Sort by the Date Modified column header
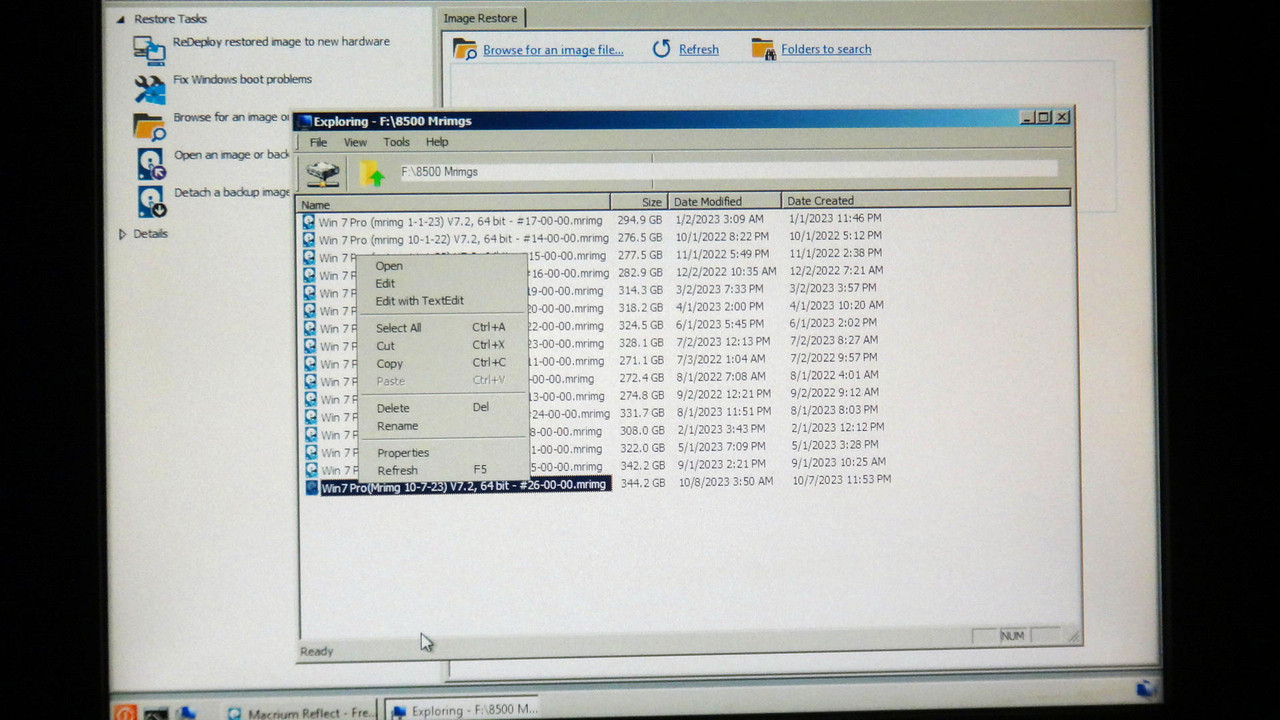 pyautogui.click(x=724, y=201)
